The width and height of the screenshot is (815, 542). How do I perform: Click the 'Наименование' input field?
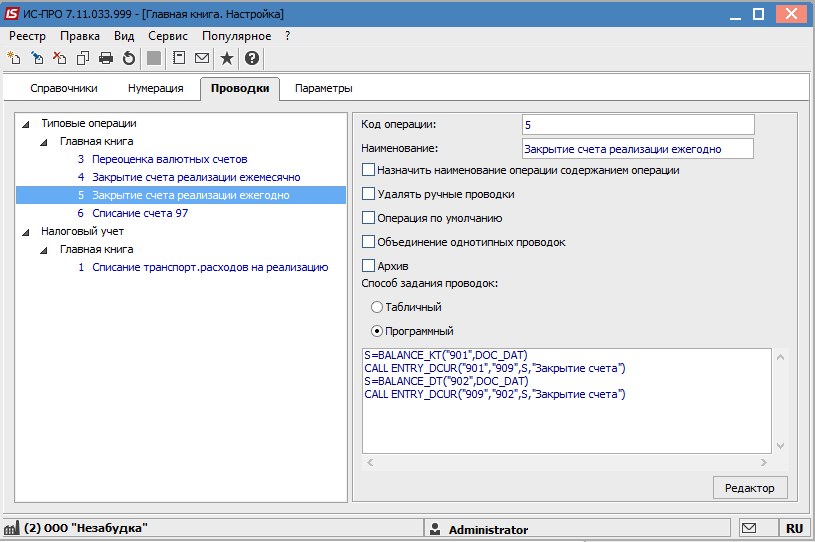point(638,149)
